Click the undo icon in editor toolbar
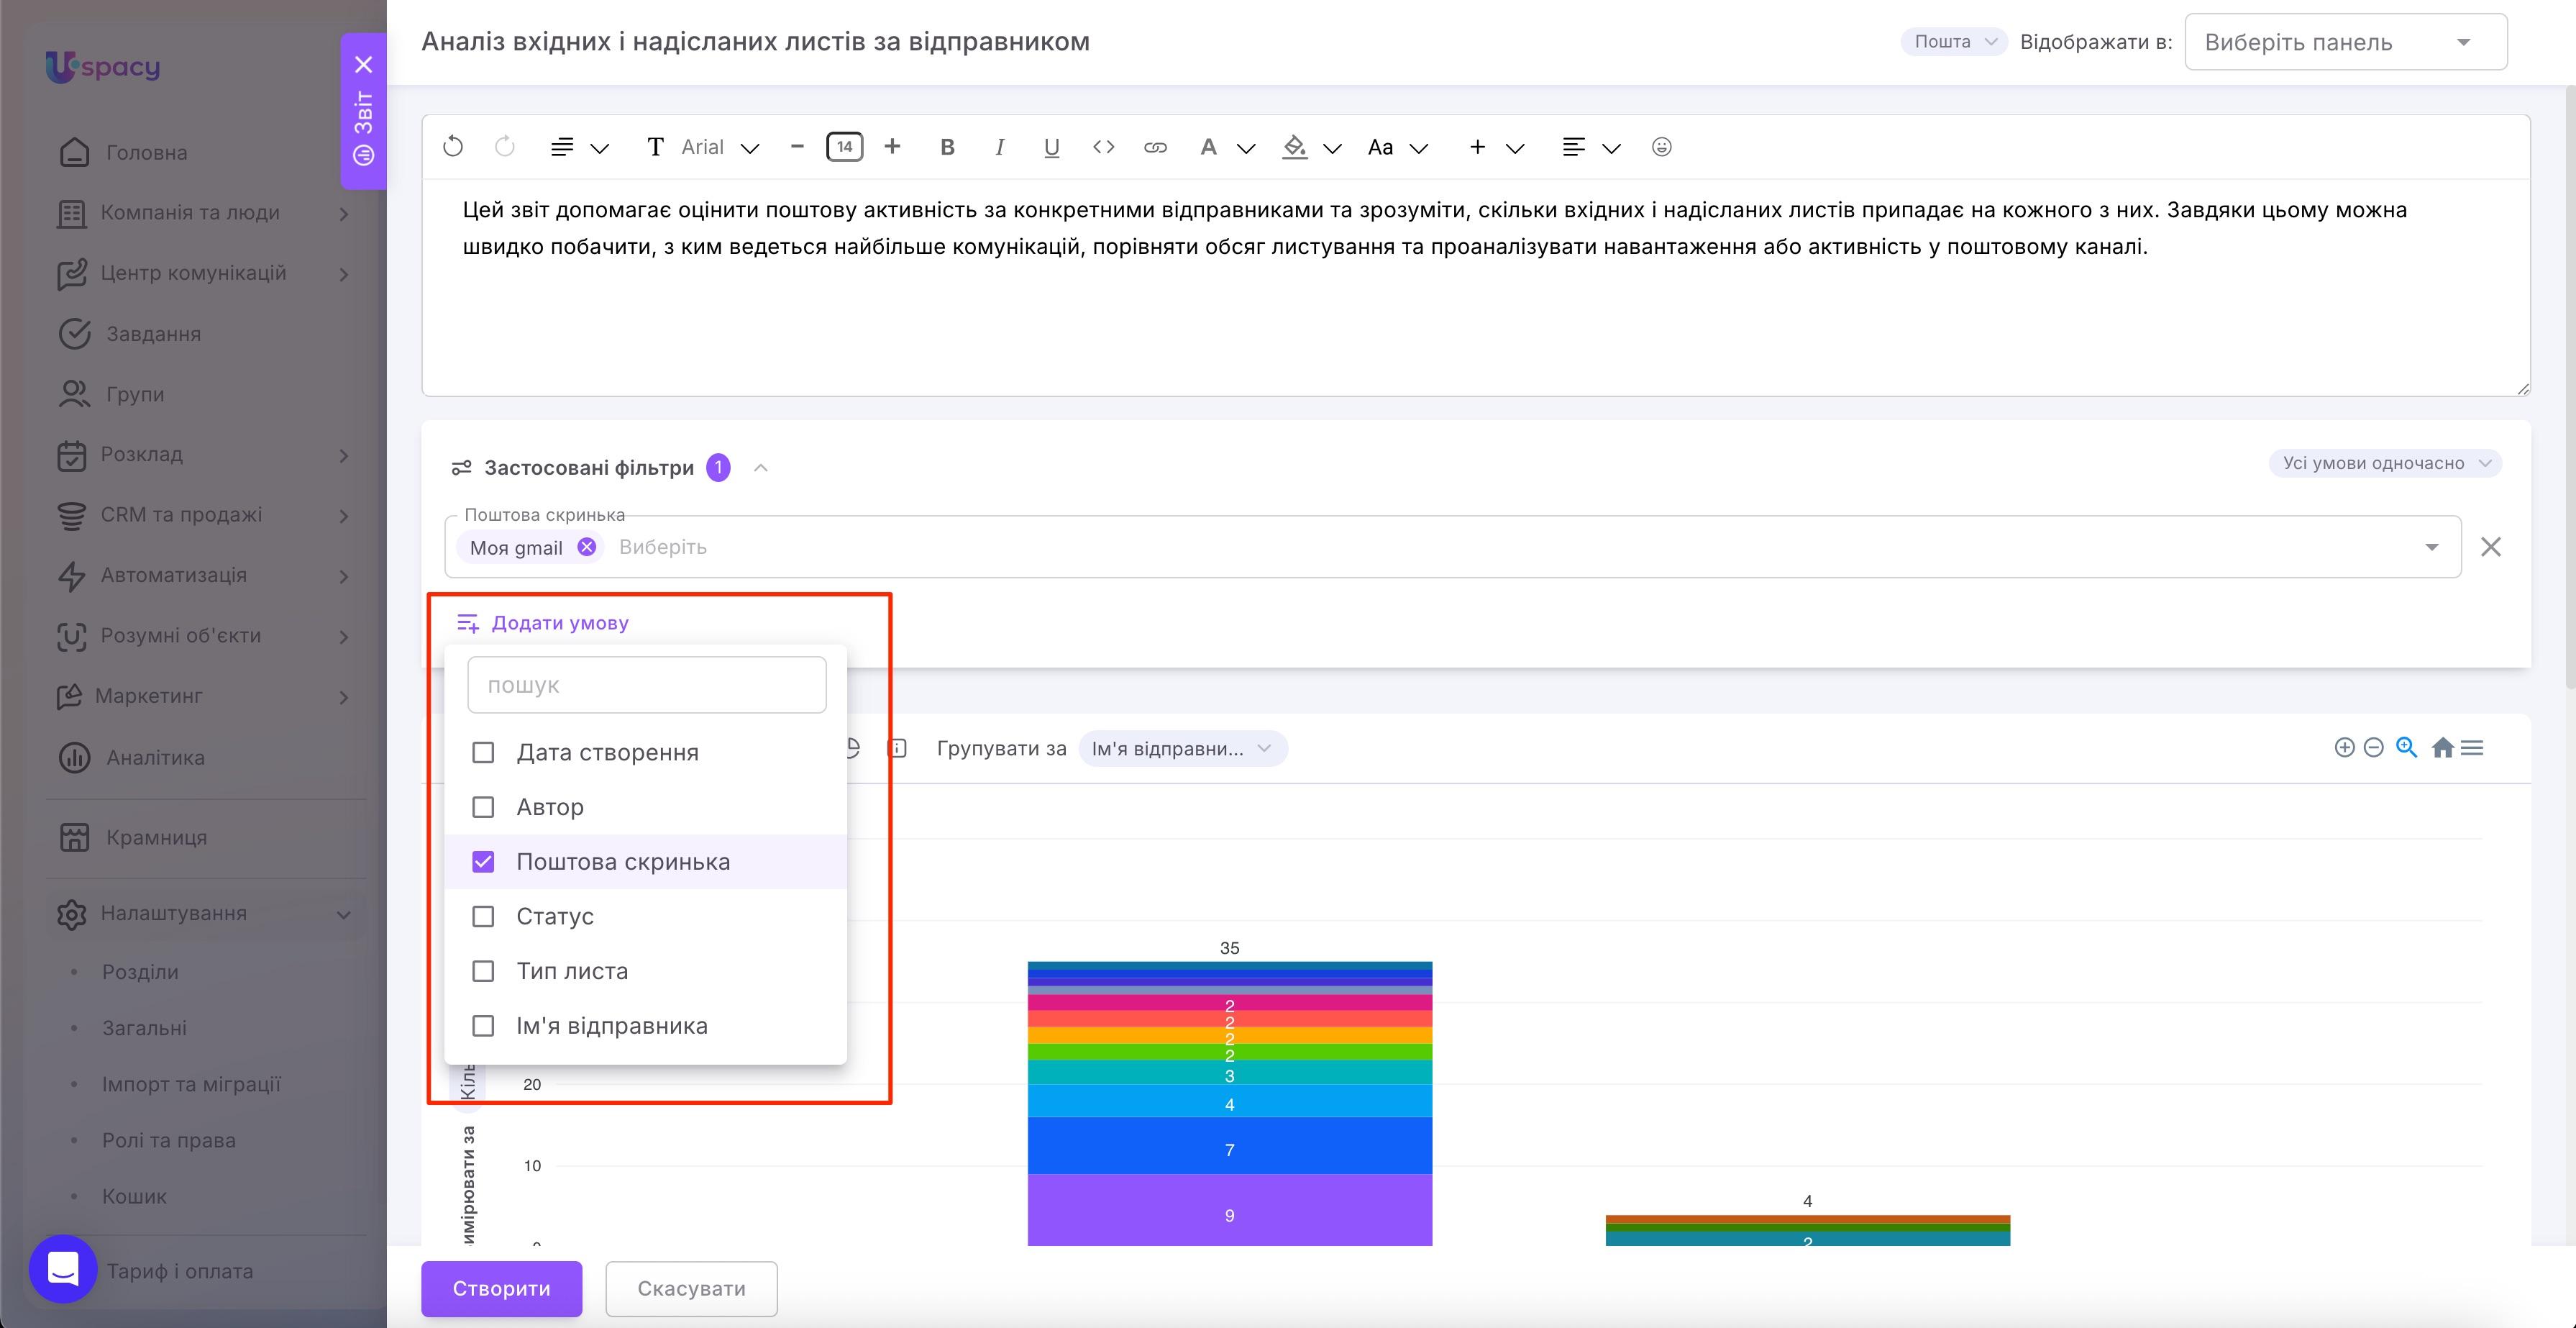Screen dimensions: 2576x1328 [x=453, y=147]
